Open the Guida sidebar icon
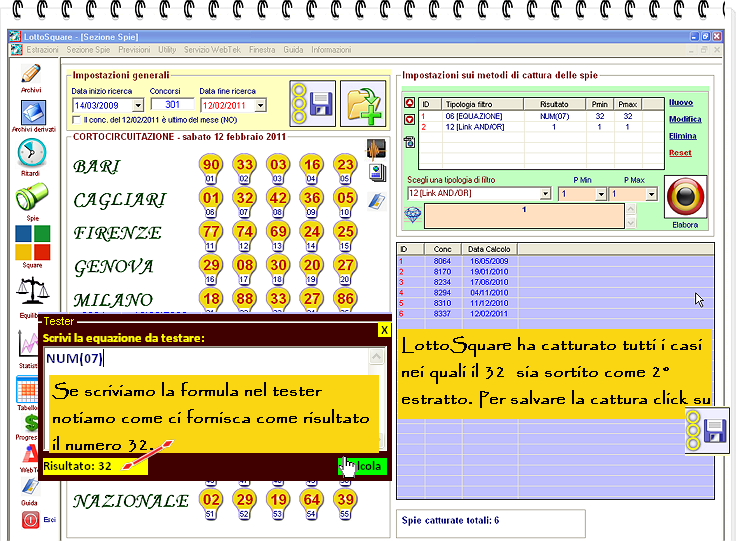736x541 pixels. [x=30, y=487]
